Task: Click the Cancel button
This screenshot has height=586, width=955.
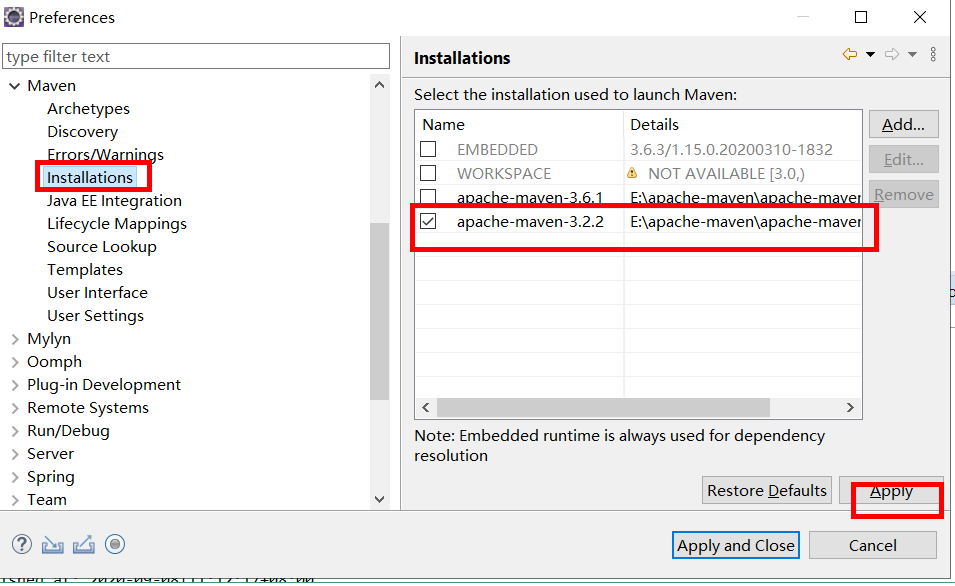Action: pyautogui.click(x=873, y=545)
